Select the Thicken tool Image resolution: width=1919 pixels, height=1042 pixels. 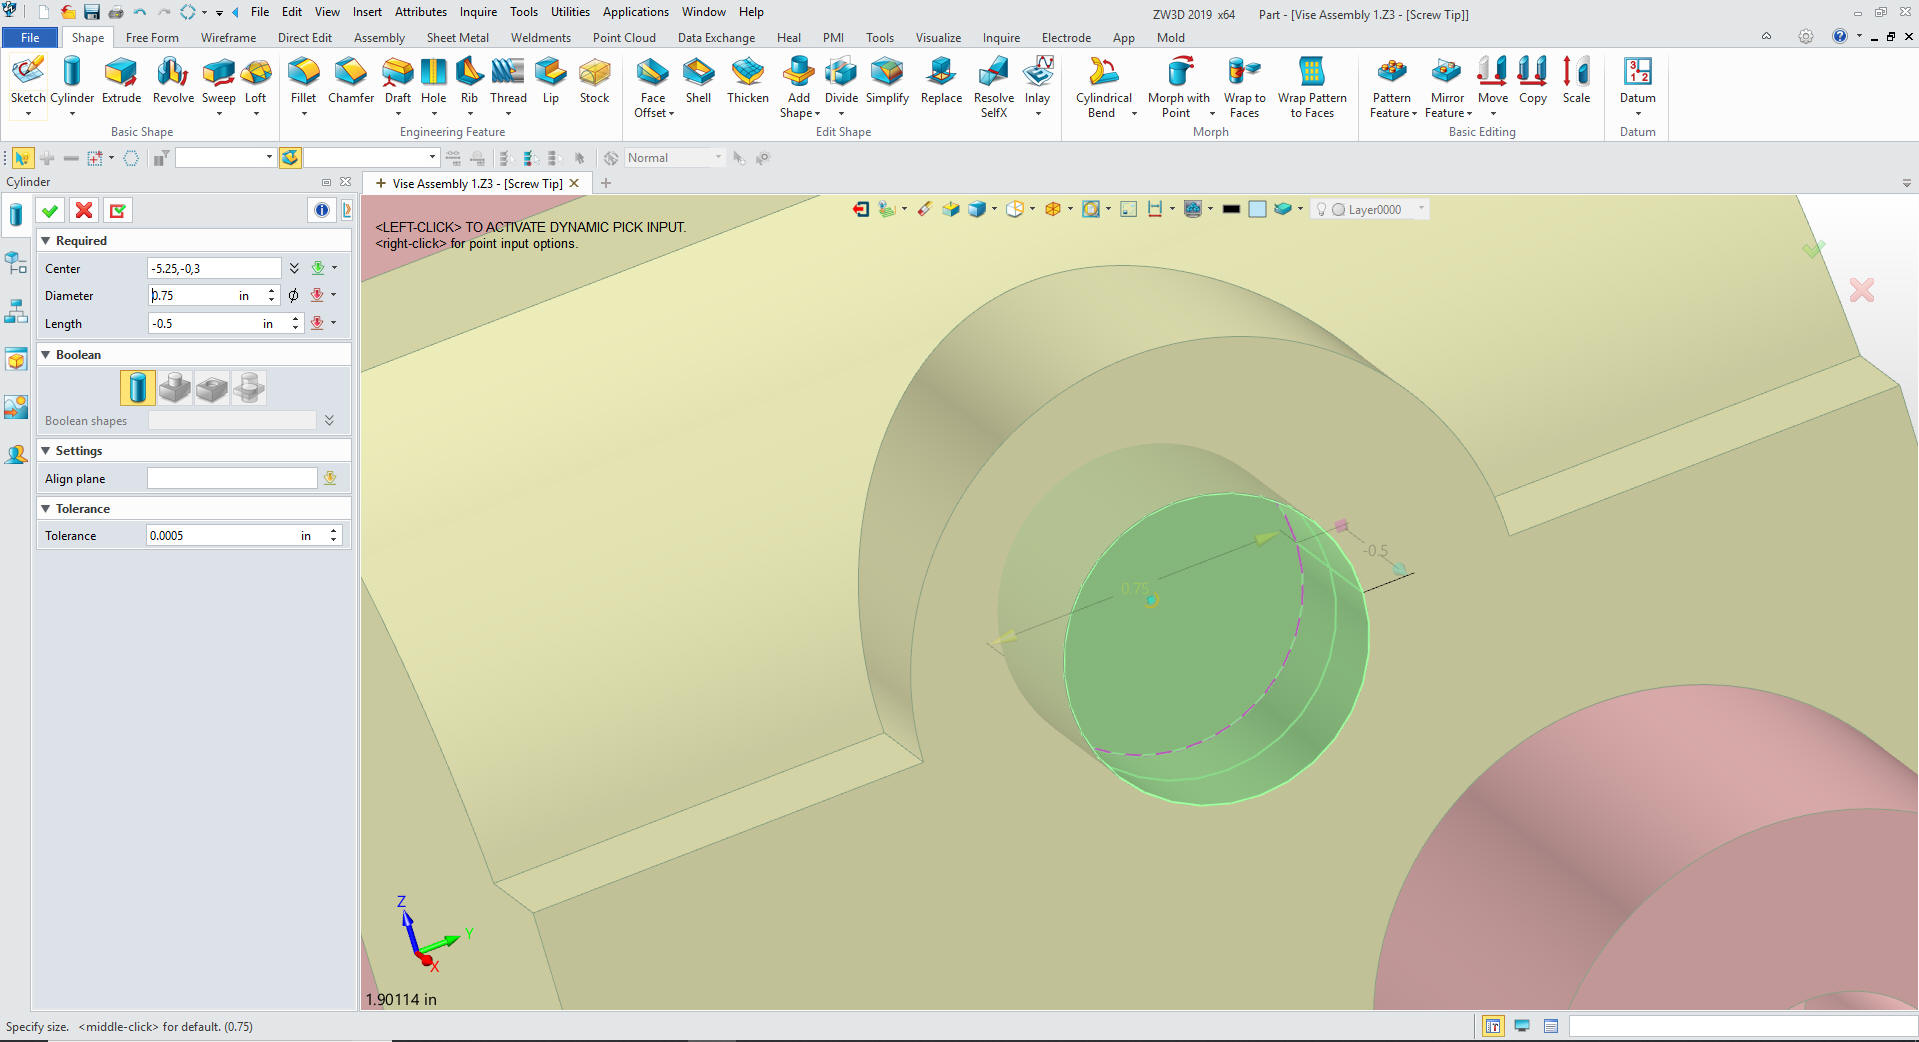point(747,80)
